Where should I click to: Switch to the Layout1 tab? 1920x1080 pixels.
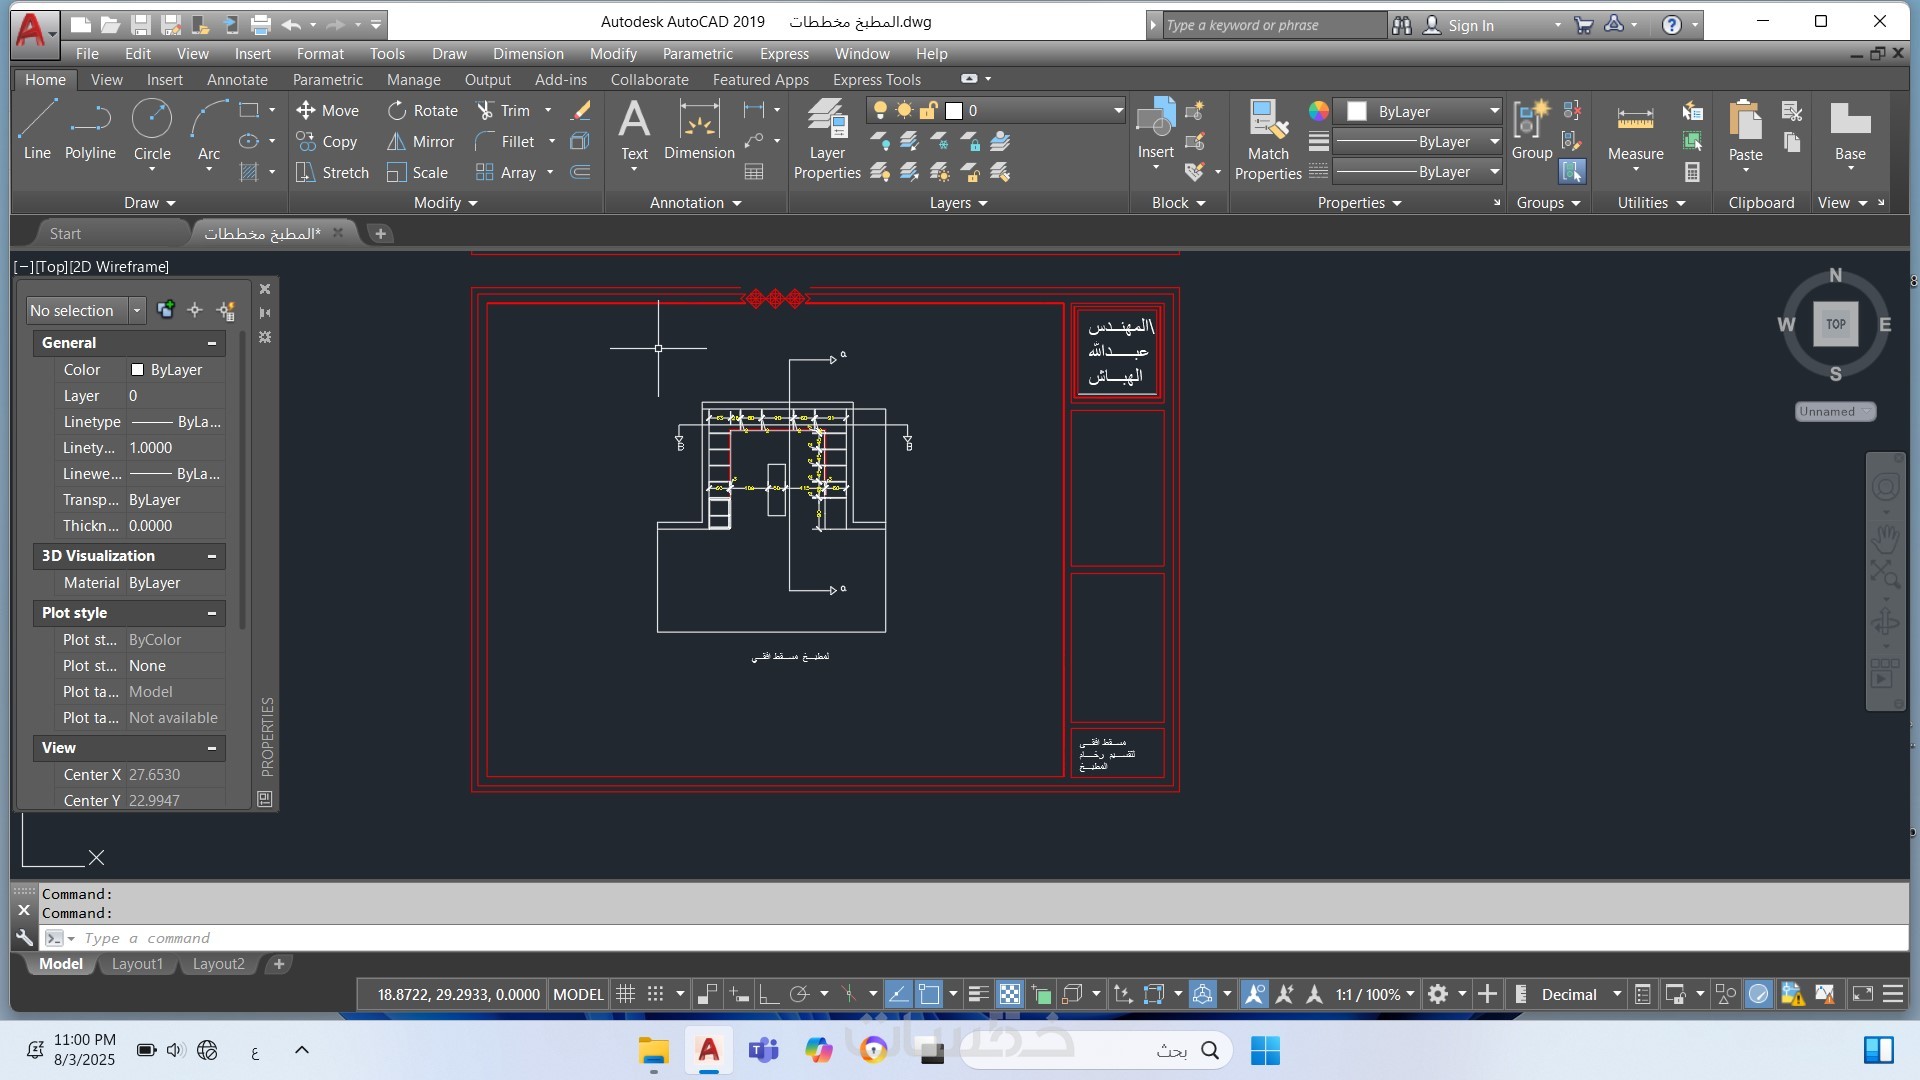(137, 964)
